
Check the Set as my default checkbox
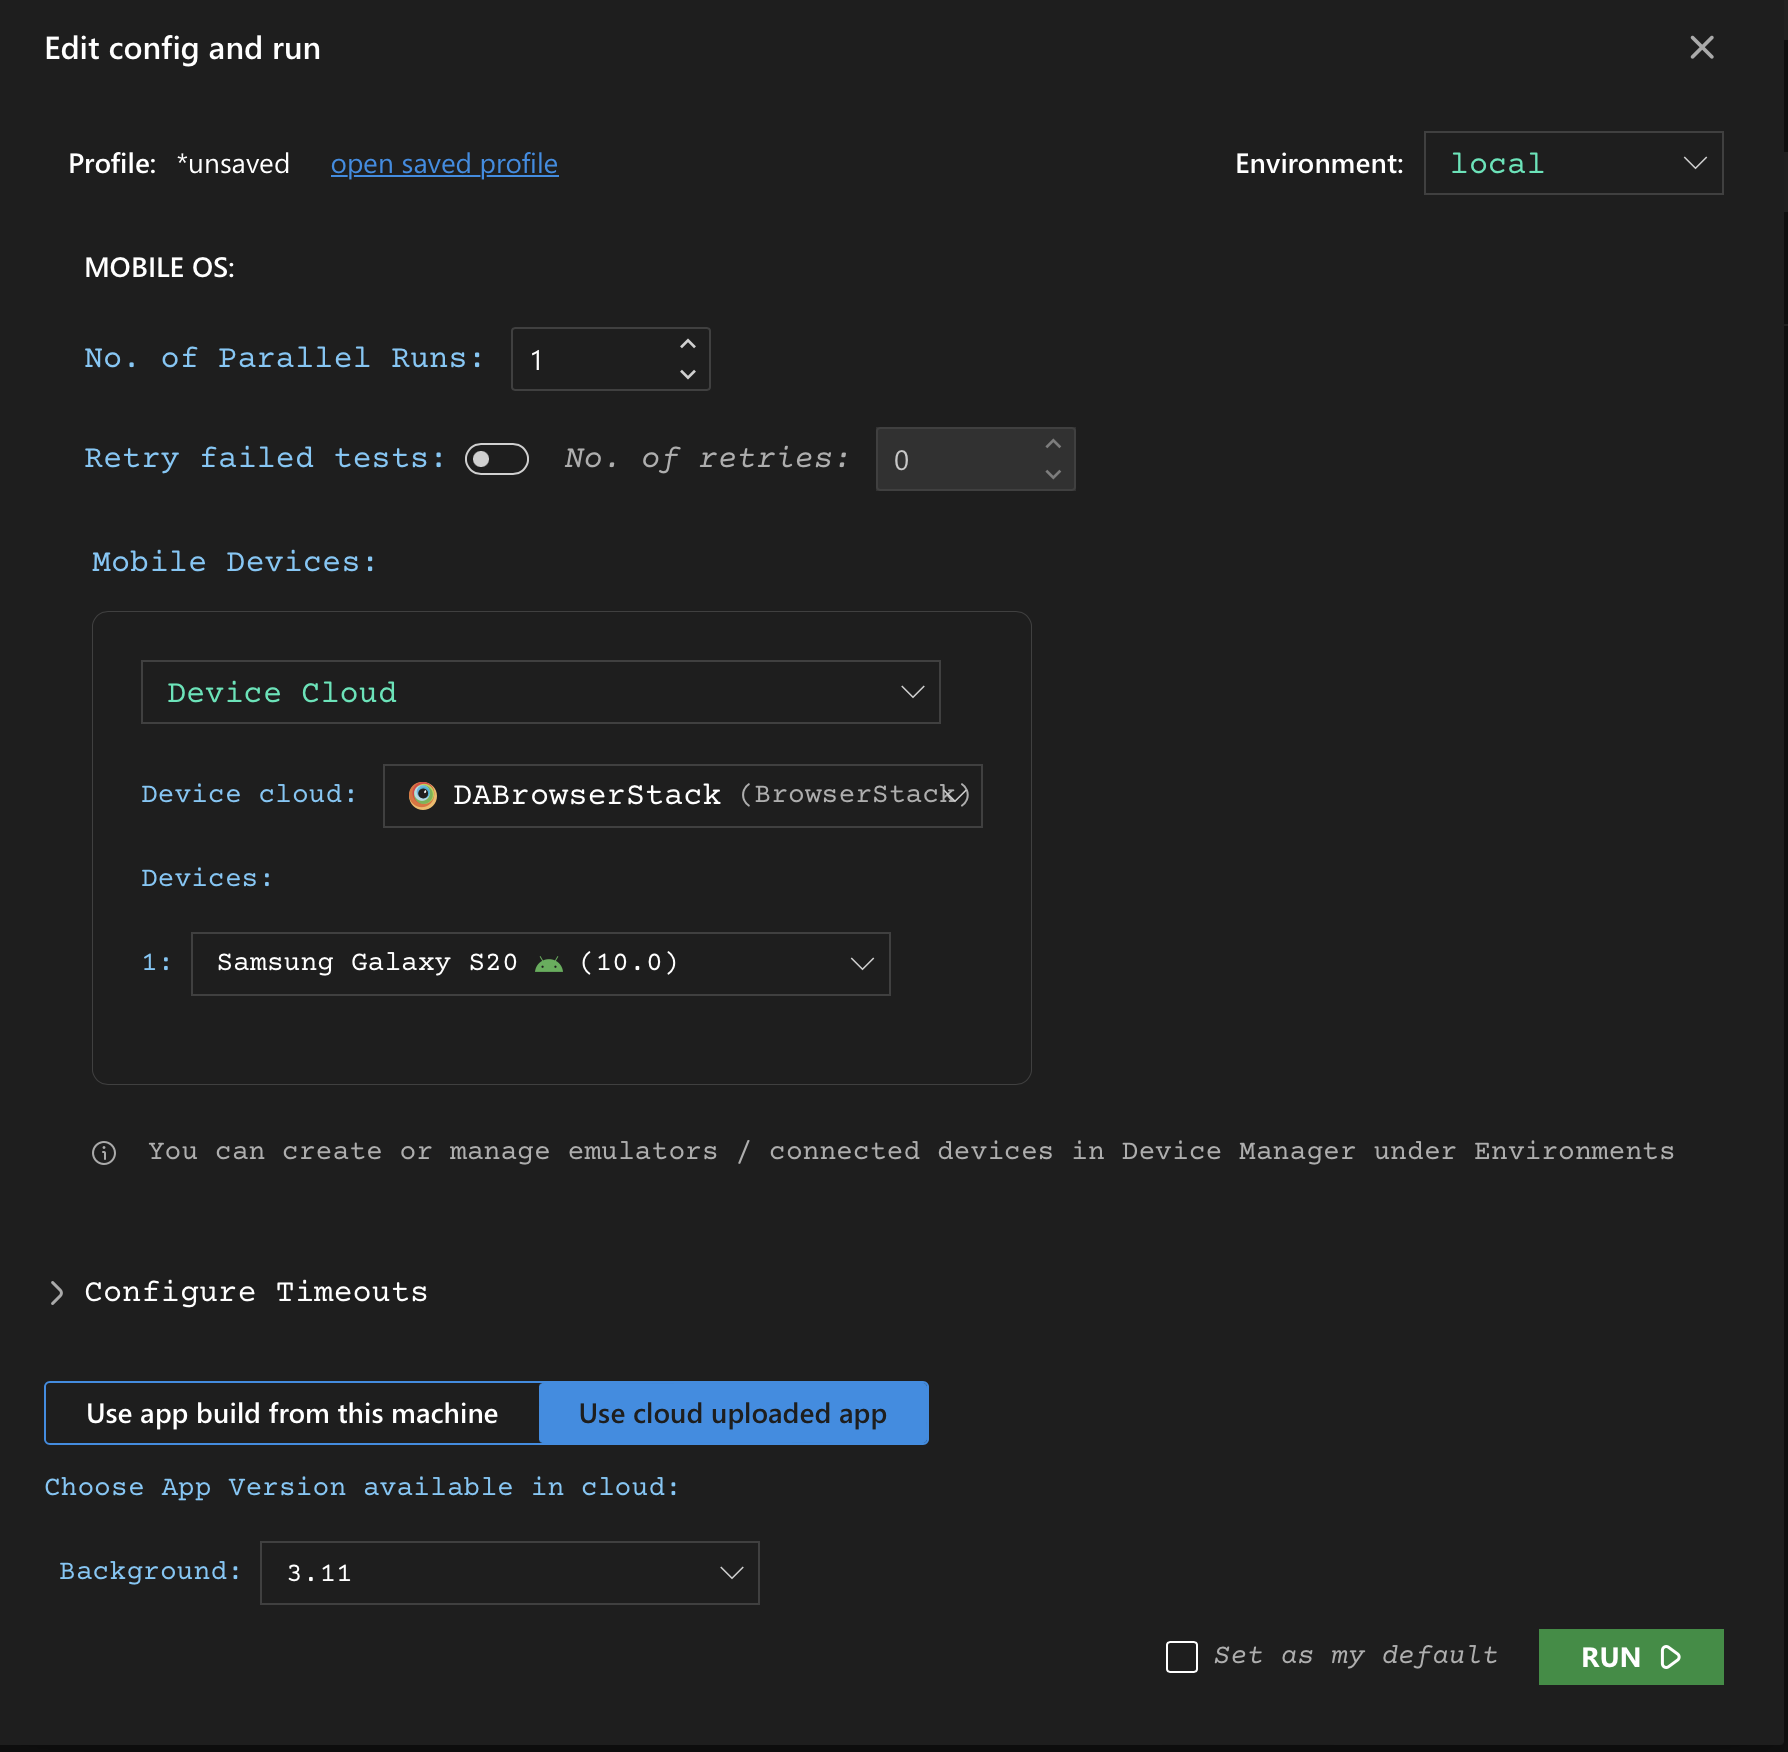(1182, 1657)
